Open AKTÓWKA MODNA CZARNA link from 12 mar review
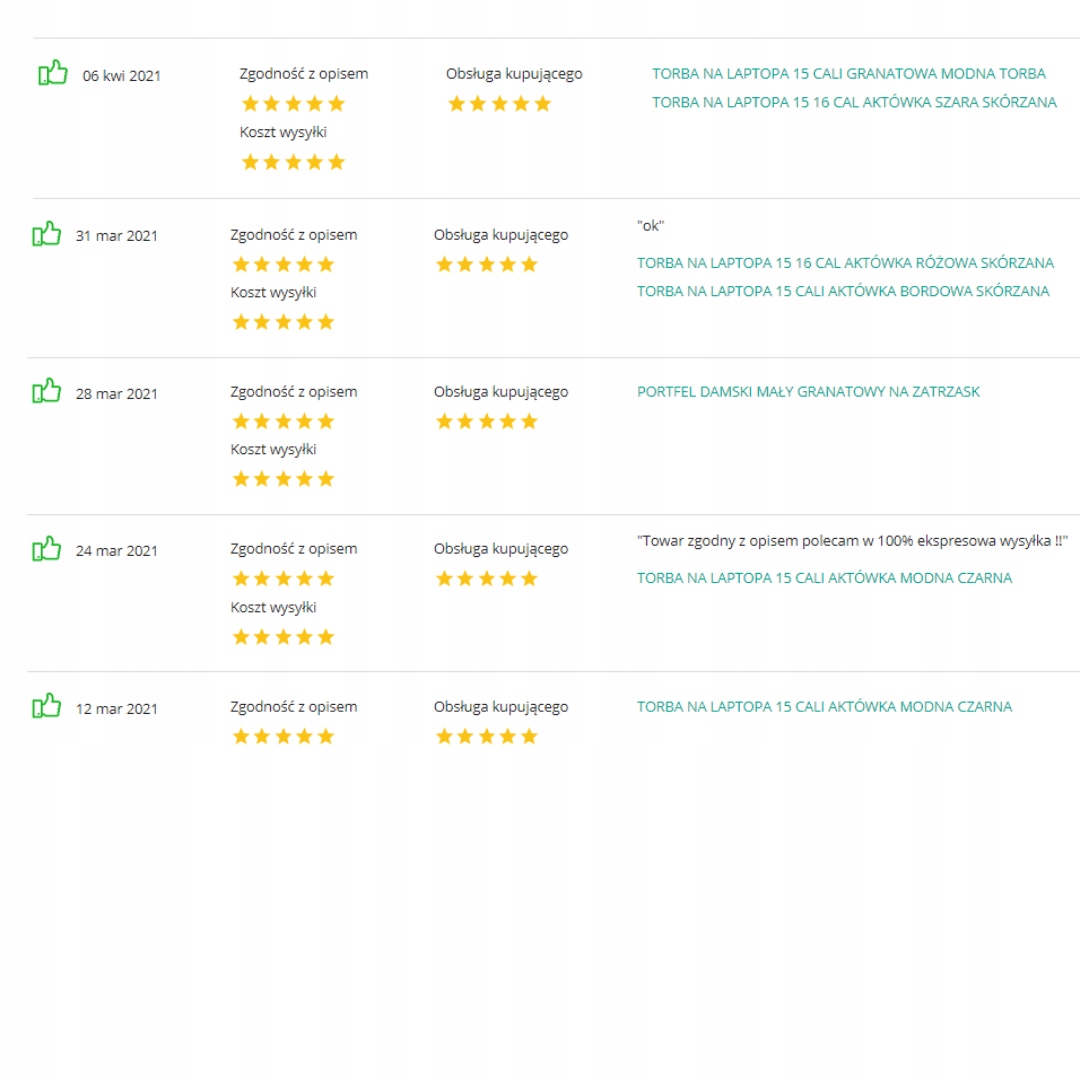 click(x=824, y=707)
